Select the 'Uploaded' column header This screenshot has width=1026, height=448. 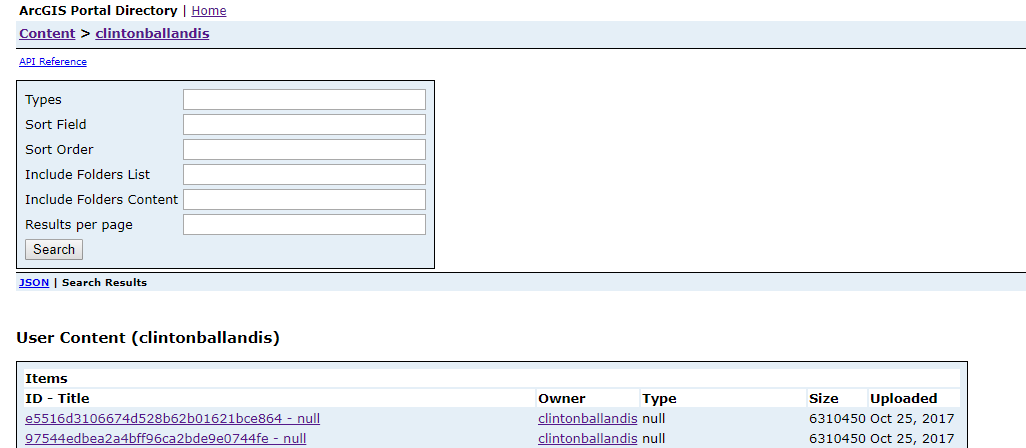pos(903,398)
